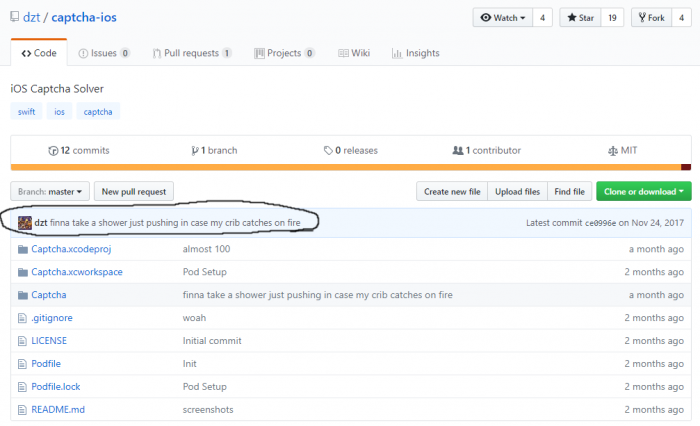This screenshot has width=700, height=426.
Task: Open the Branch: master dropdown
Action: (x=50, y=192)
